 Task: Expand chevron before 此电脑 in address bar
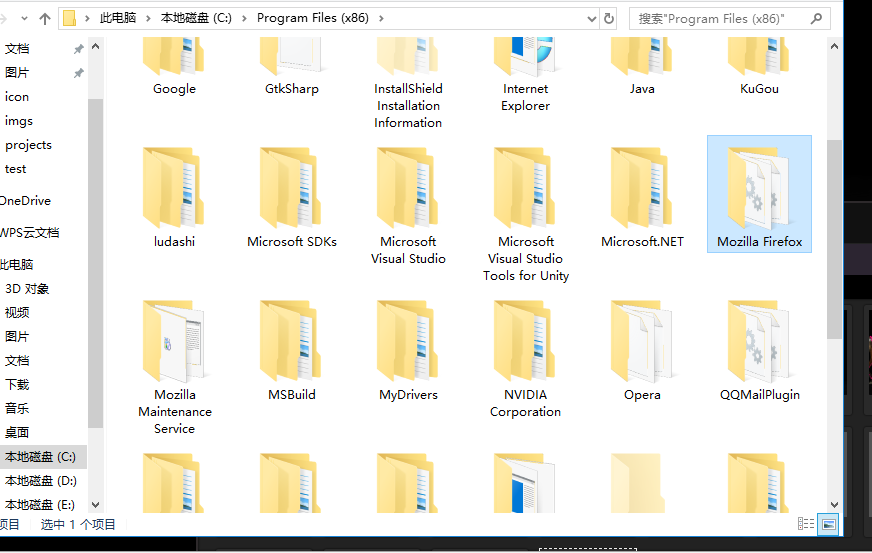tap(87, 18)
